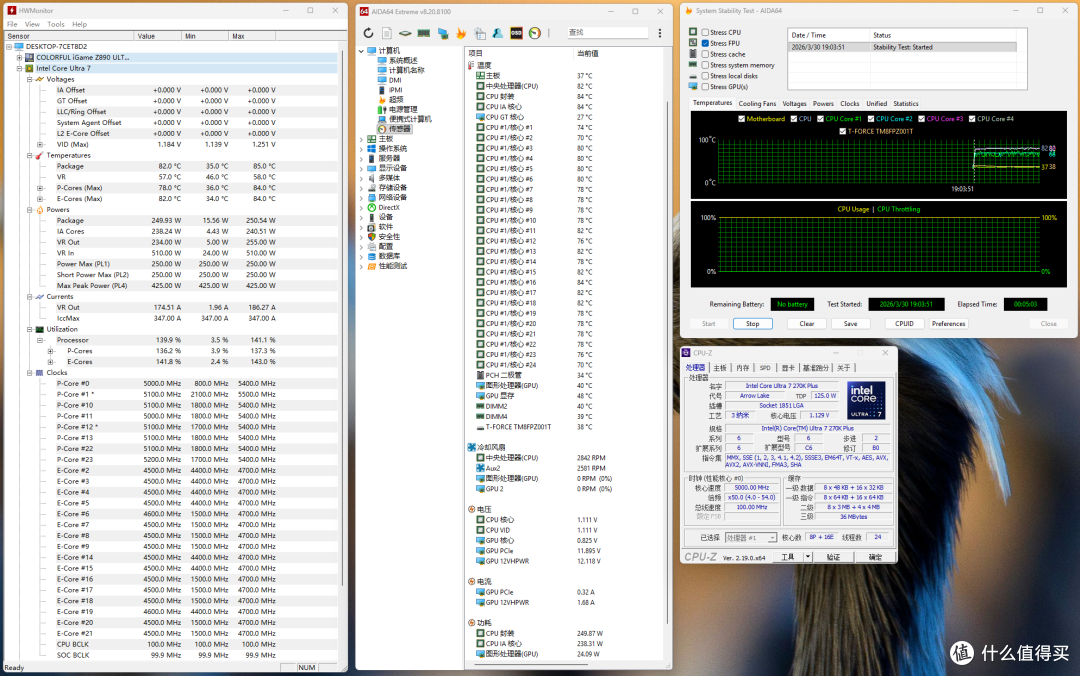Image resolution: width=1080 pixels, height=676 pixels.
Task: Click the AIDA64 refresh icon
Action: 368,33
